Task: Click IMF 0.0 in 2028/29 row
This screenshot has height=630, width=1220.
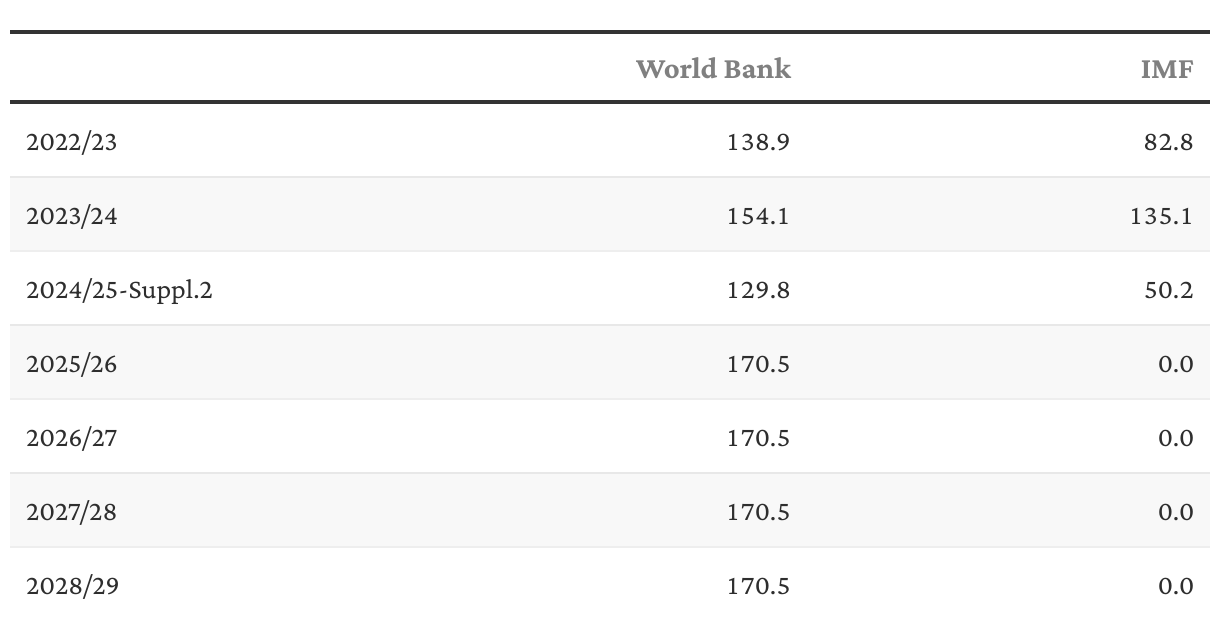Action: coord(1175,586)
